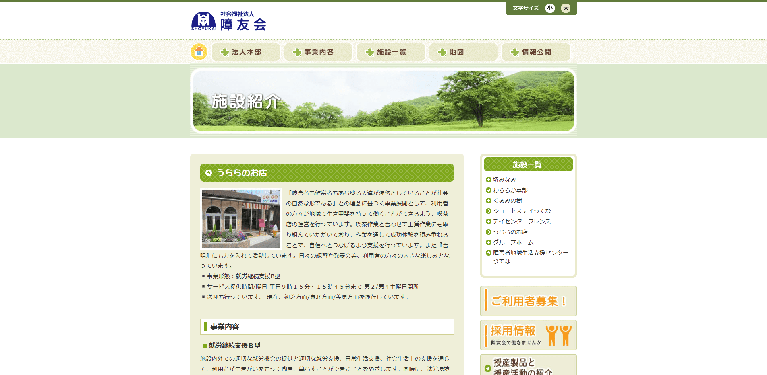Open the 情報公開 menu item
This screenshot has width=767, height=375.
point(536,52)
